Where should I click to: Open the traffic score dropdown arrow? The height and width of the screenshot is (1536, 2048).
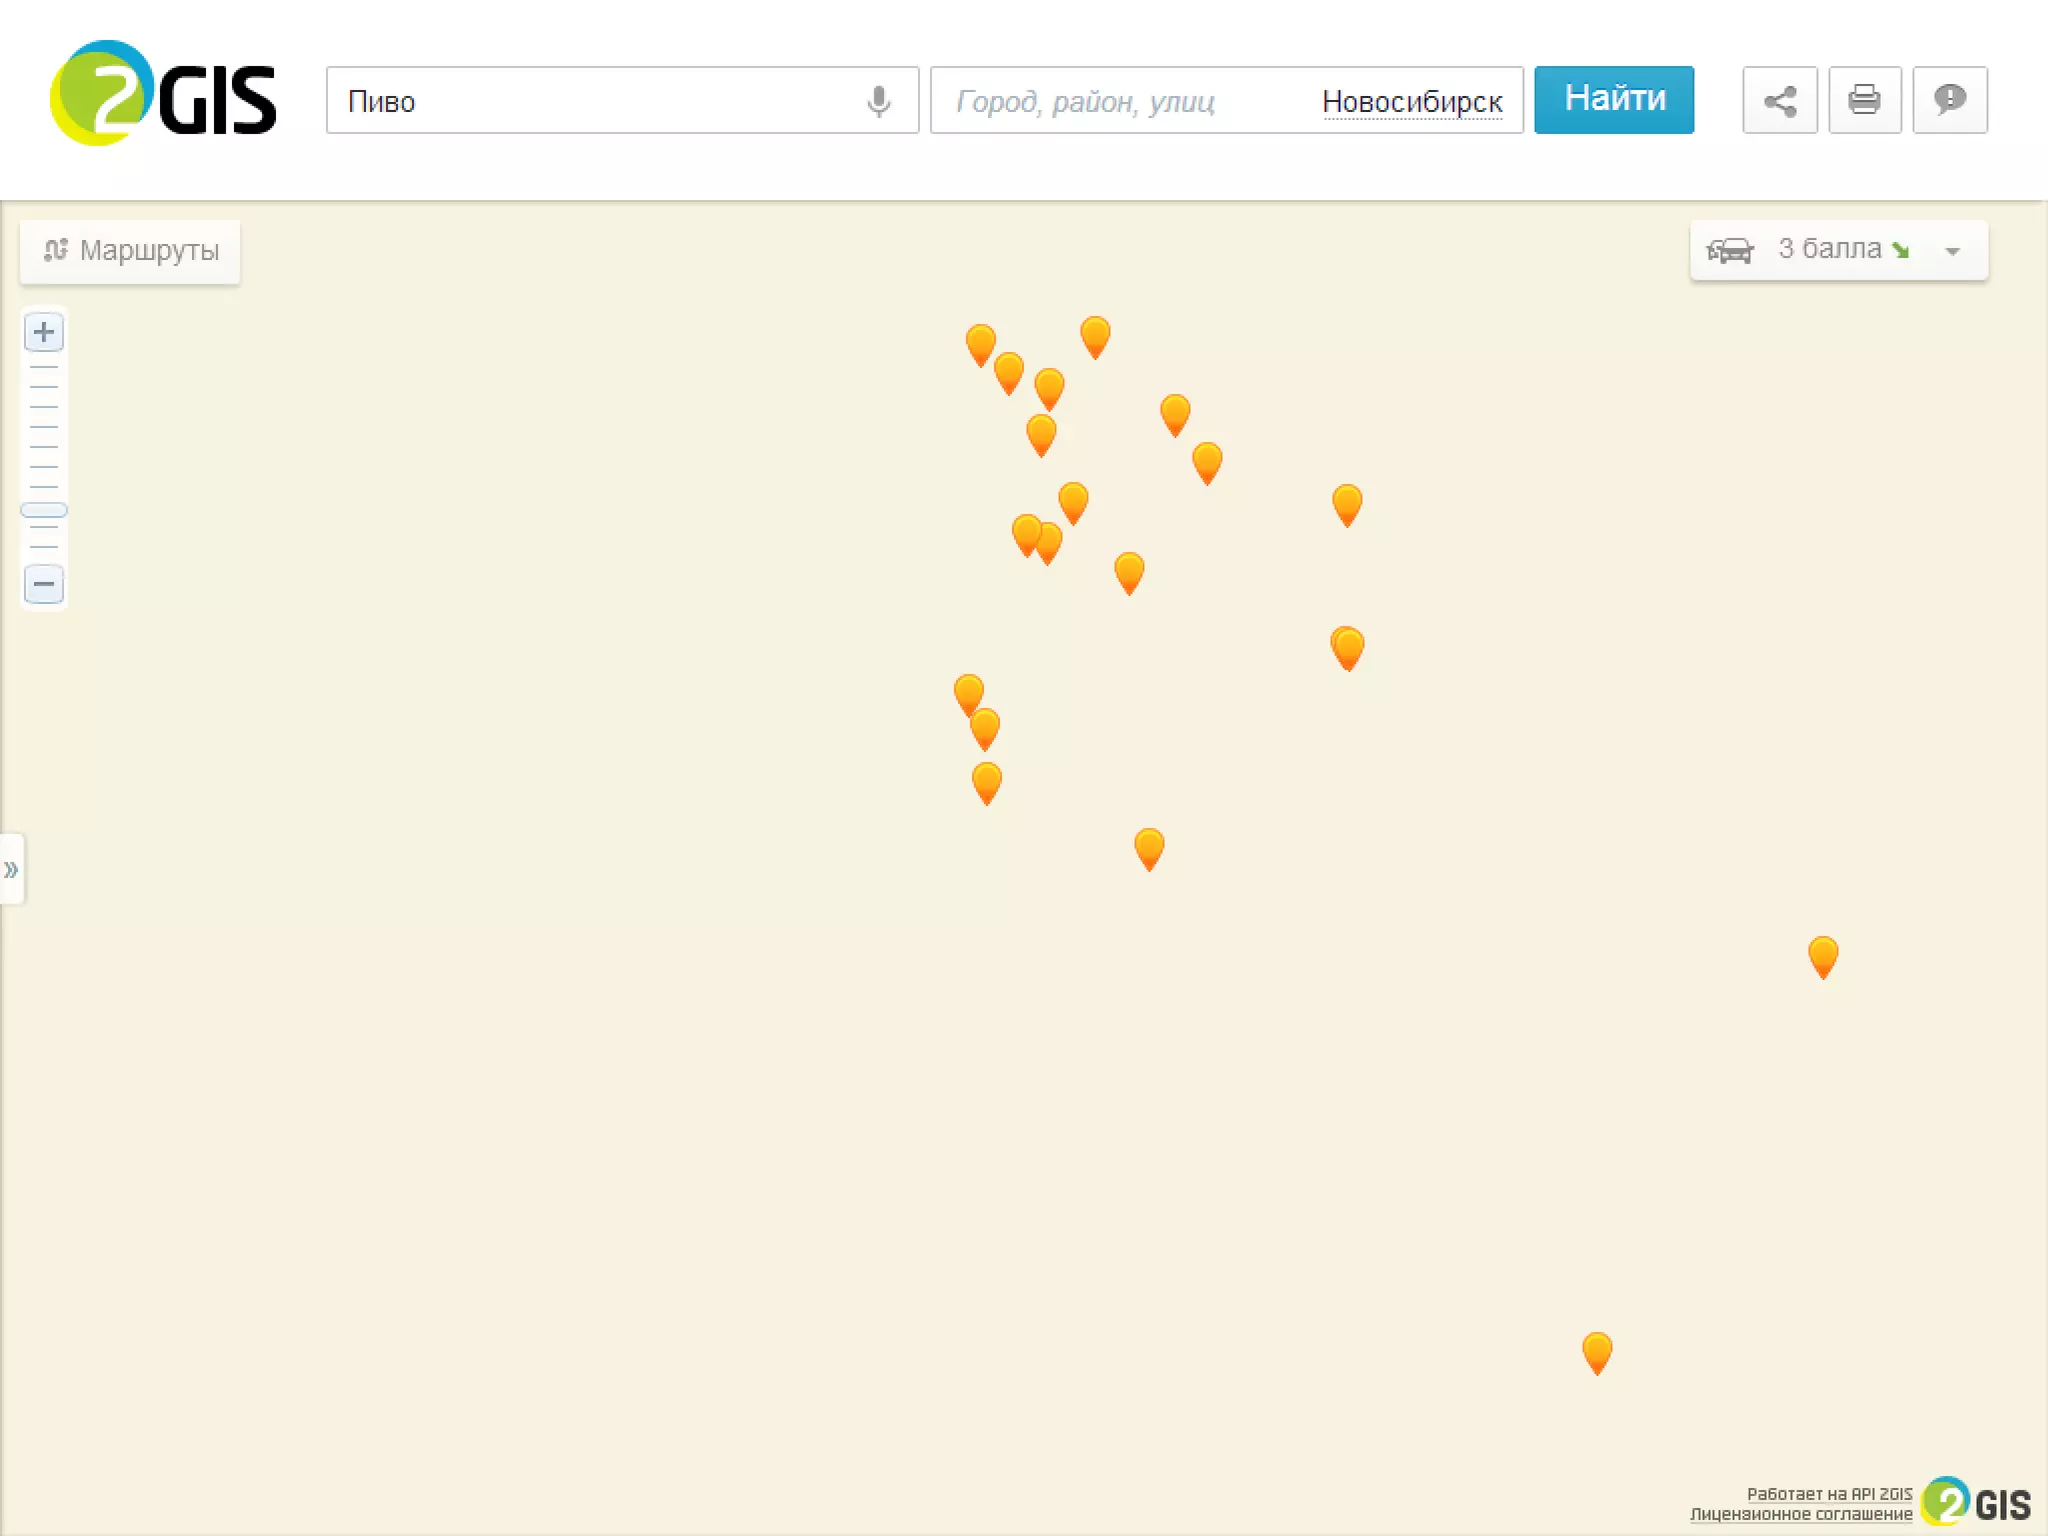(x=1952, y=251)
